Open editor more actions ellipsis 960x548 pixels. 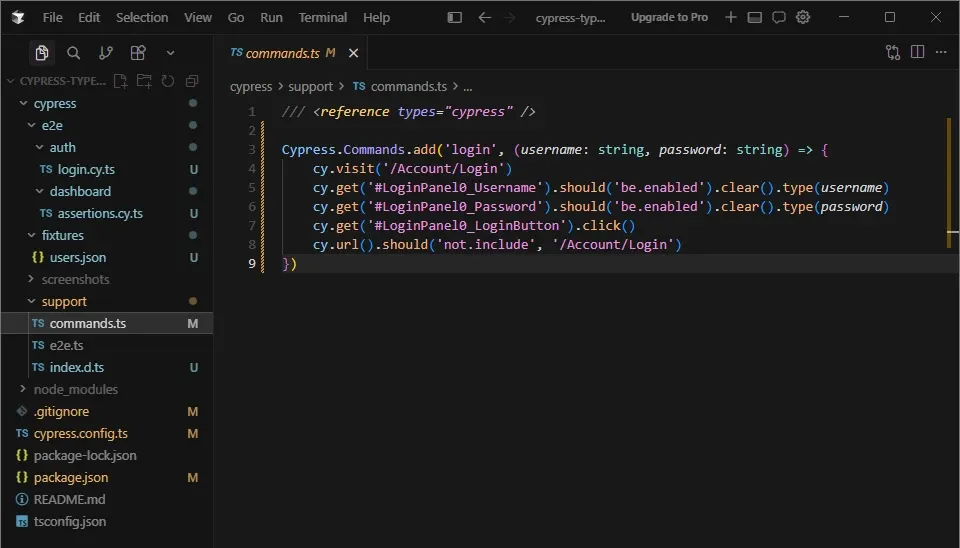tap(941, 52)
